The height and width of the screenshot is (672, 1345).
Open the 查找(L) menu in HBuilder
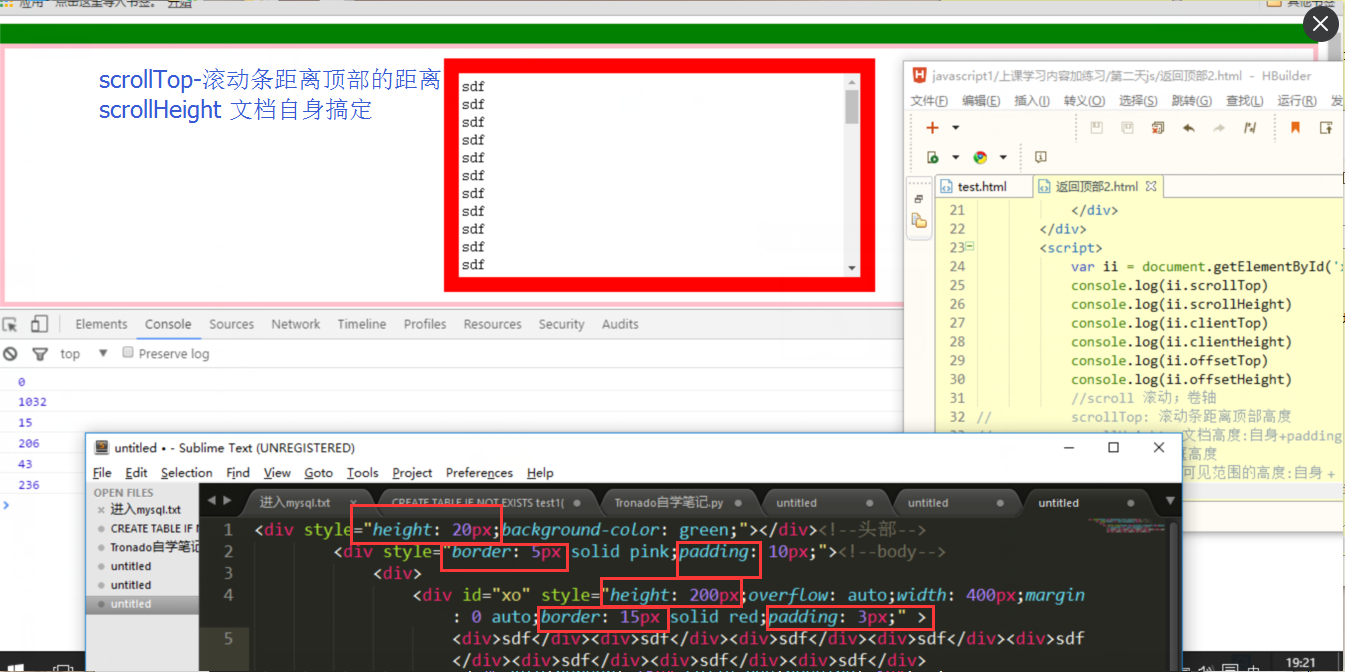[x=1244, y=101]
